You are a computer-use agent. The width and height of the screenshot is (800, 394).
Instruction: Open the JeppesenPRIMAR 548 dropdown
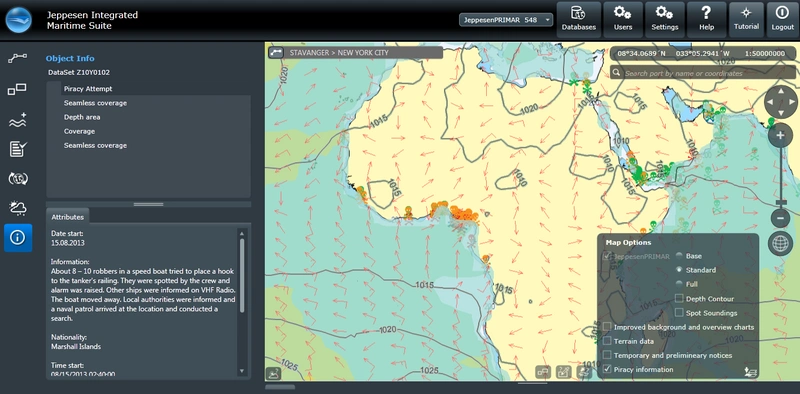pyautogui.click(x=506, y=20)
